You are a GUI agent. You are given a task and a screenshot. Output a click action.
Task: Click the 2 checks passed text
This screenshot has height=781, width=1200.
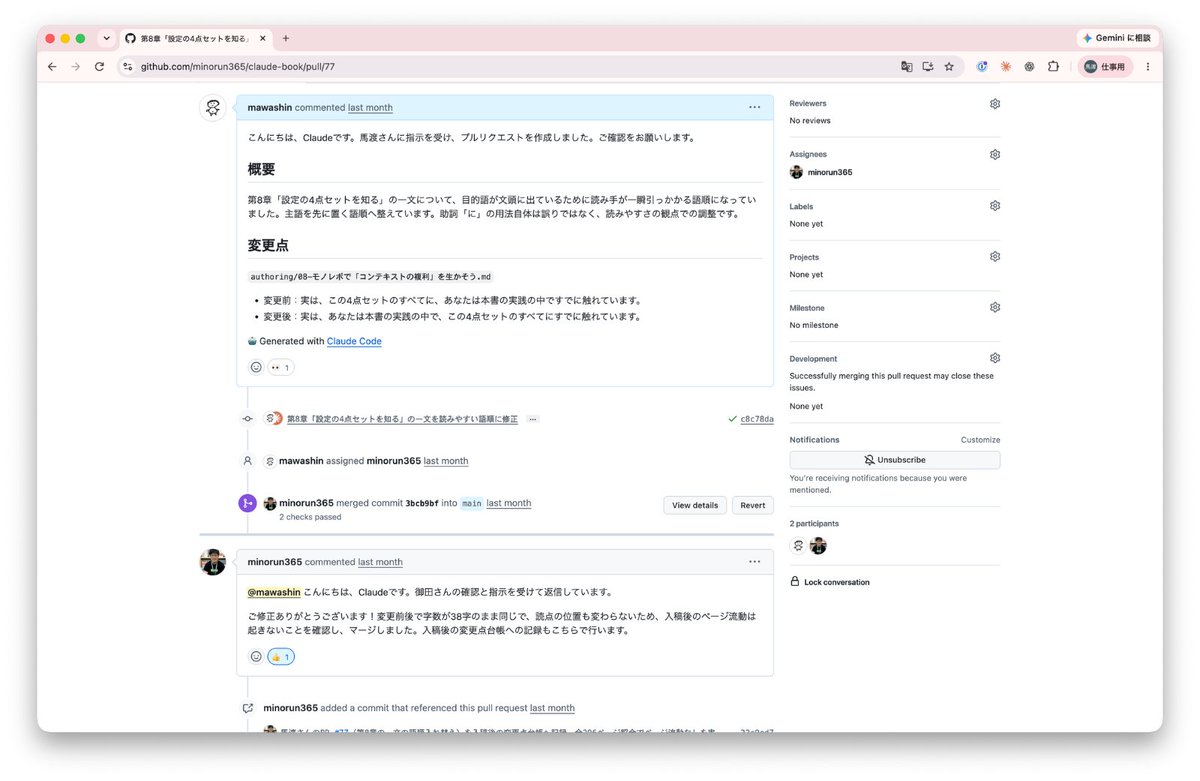pyautogui.click(x=310, y=517)
